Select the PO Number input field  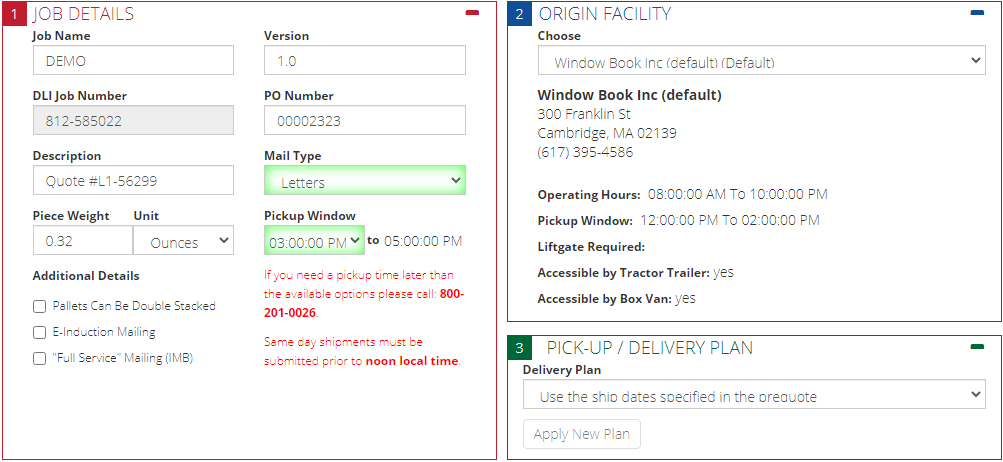(365, 120)
